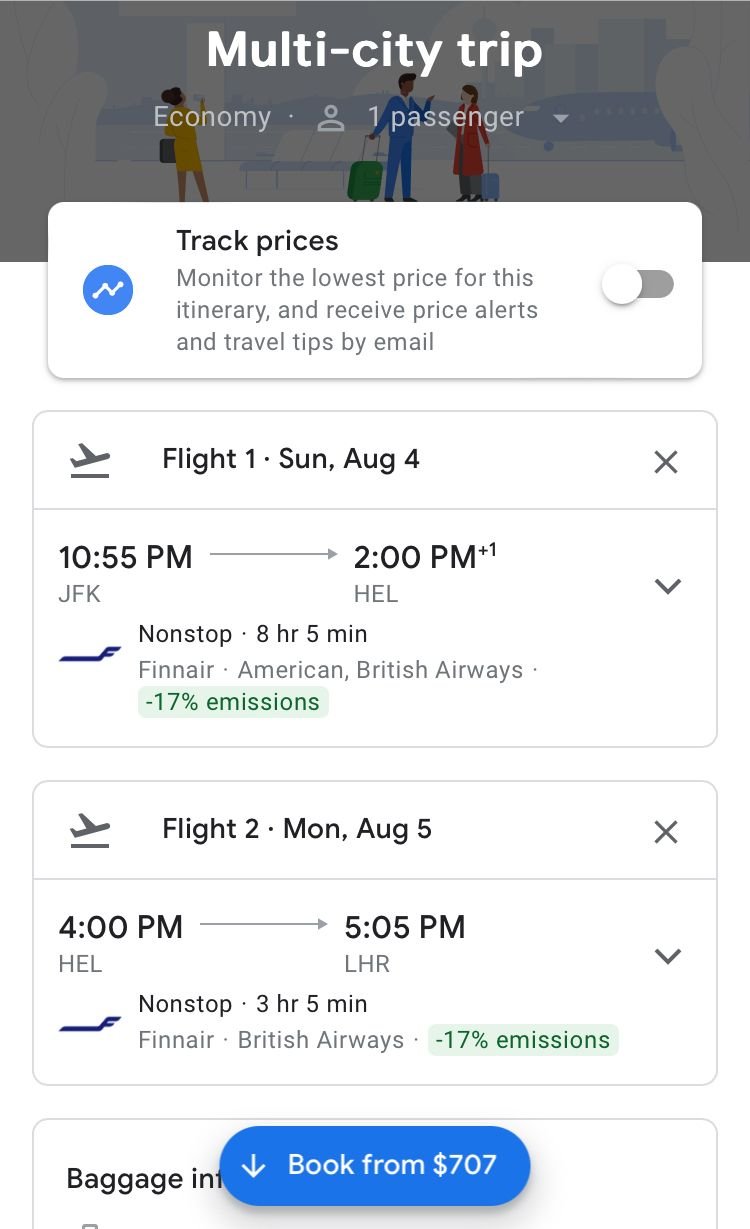Click the Multi-city trip title
This screenshot has width=750, height=1229.
coord(374,50)
